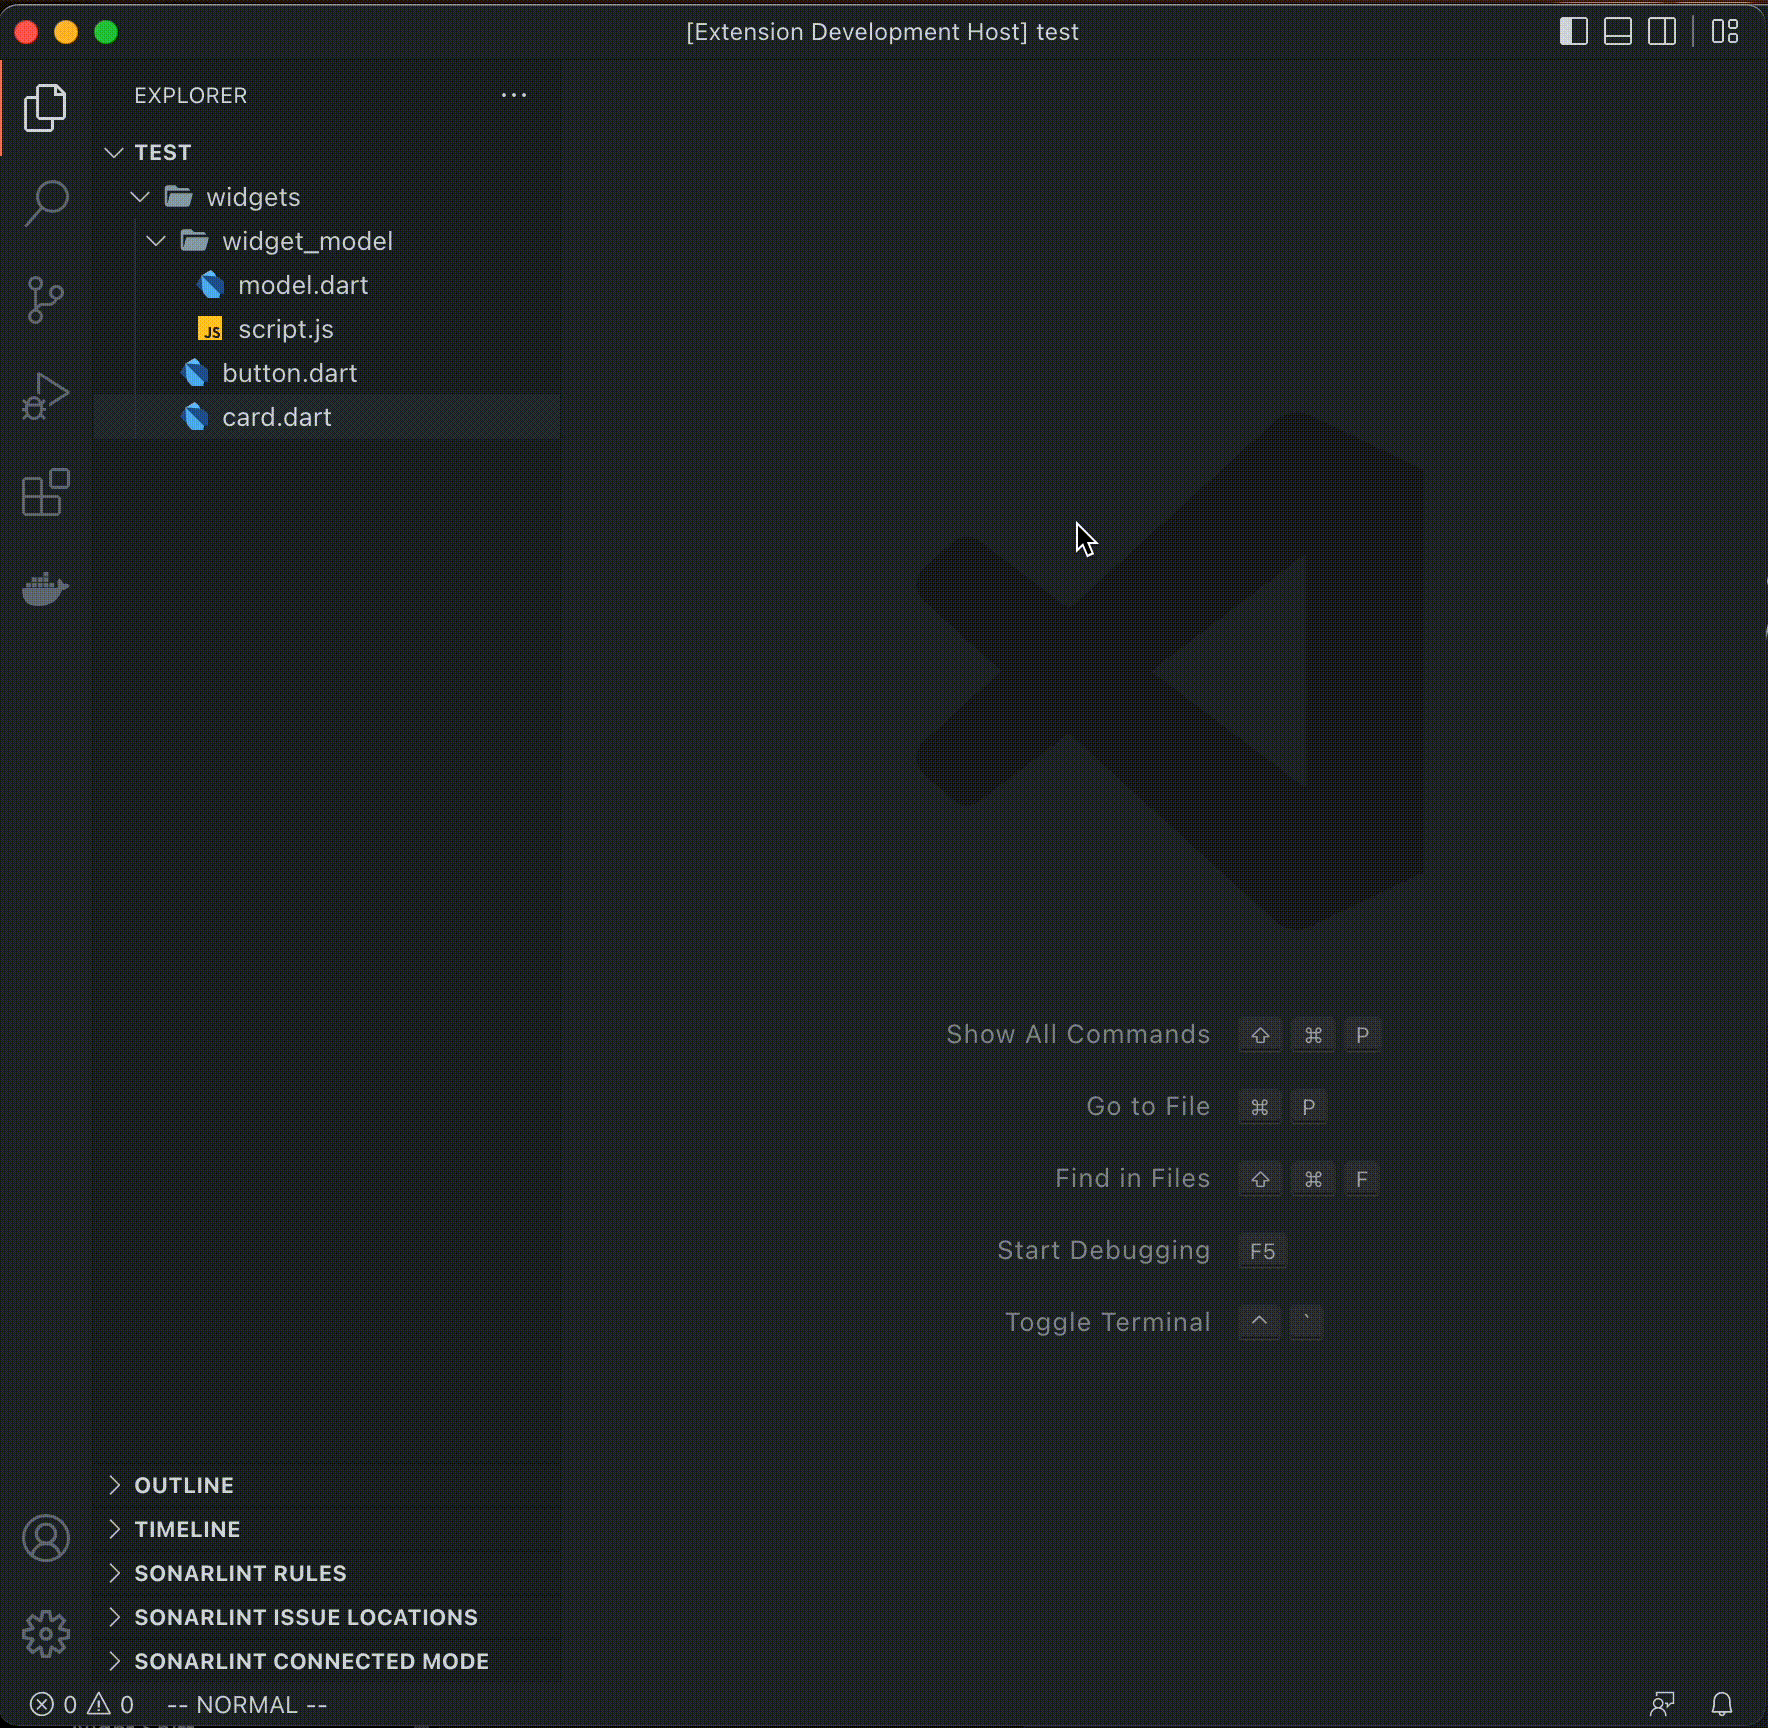
Task: Expand the SONARLINT RULES section
Action: coord(114,1573)
